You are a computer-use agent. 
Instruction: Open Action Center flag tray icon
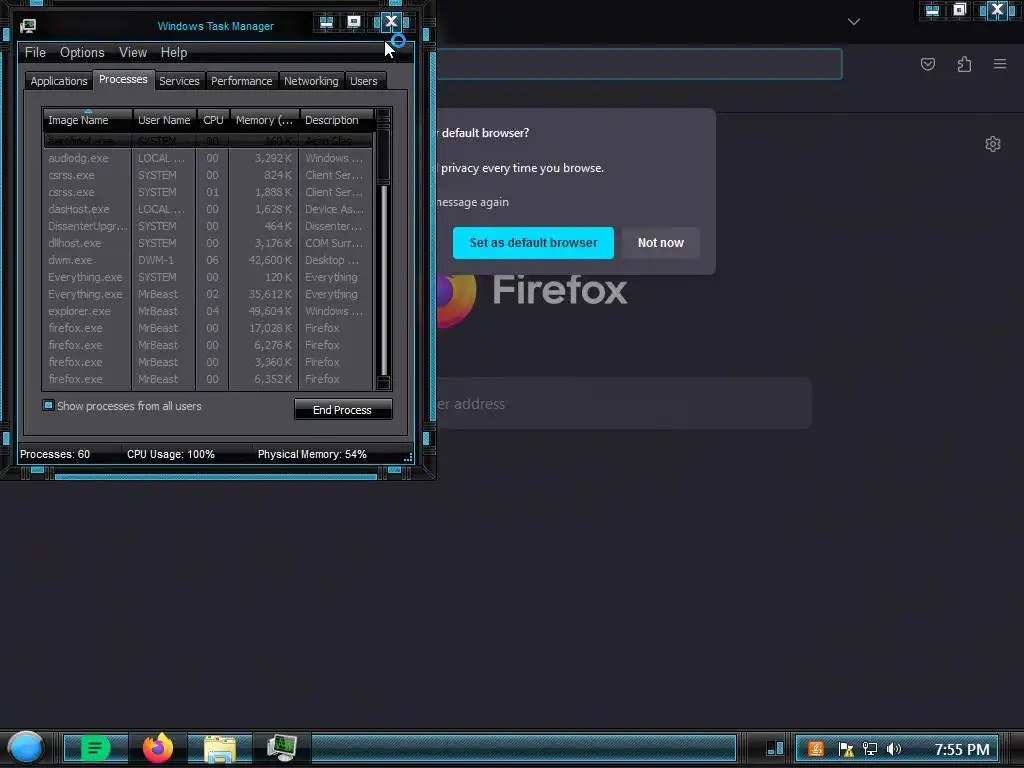[x=846, y=749]
